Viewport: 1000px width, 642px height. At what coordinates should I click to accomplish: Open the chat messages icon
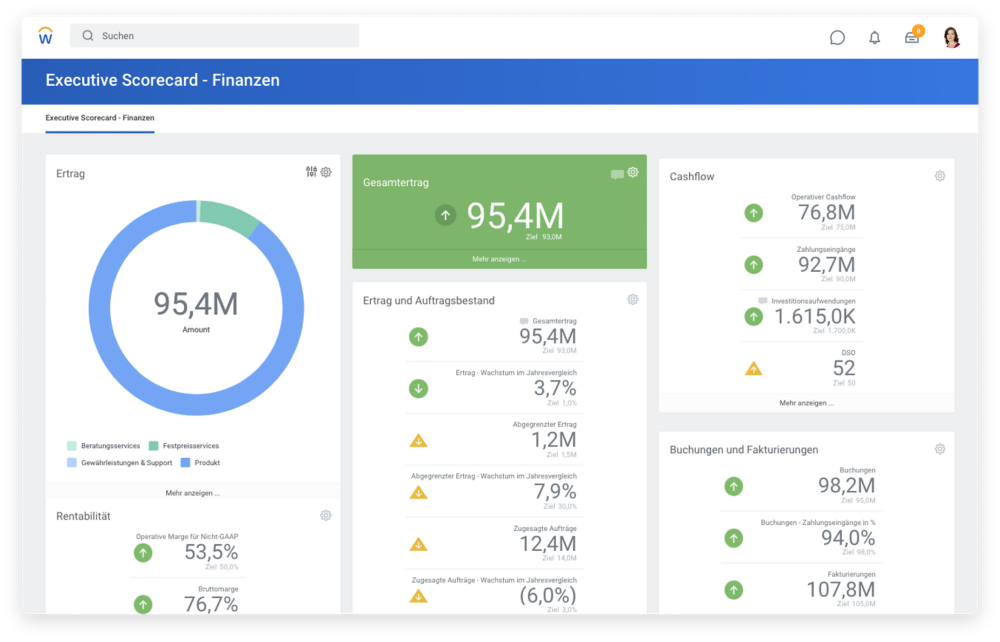coord(837,38)
